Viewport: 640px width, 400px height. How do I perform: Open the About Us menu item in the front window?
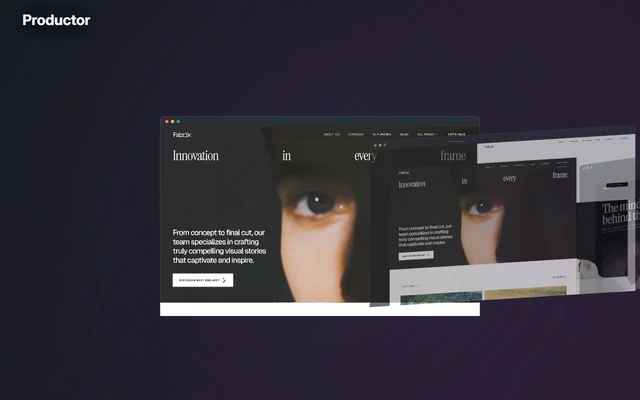coord(331,134)
